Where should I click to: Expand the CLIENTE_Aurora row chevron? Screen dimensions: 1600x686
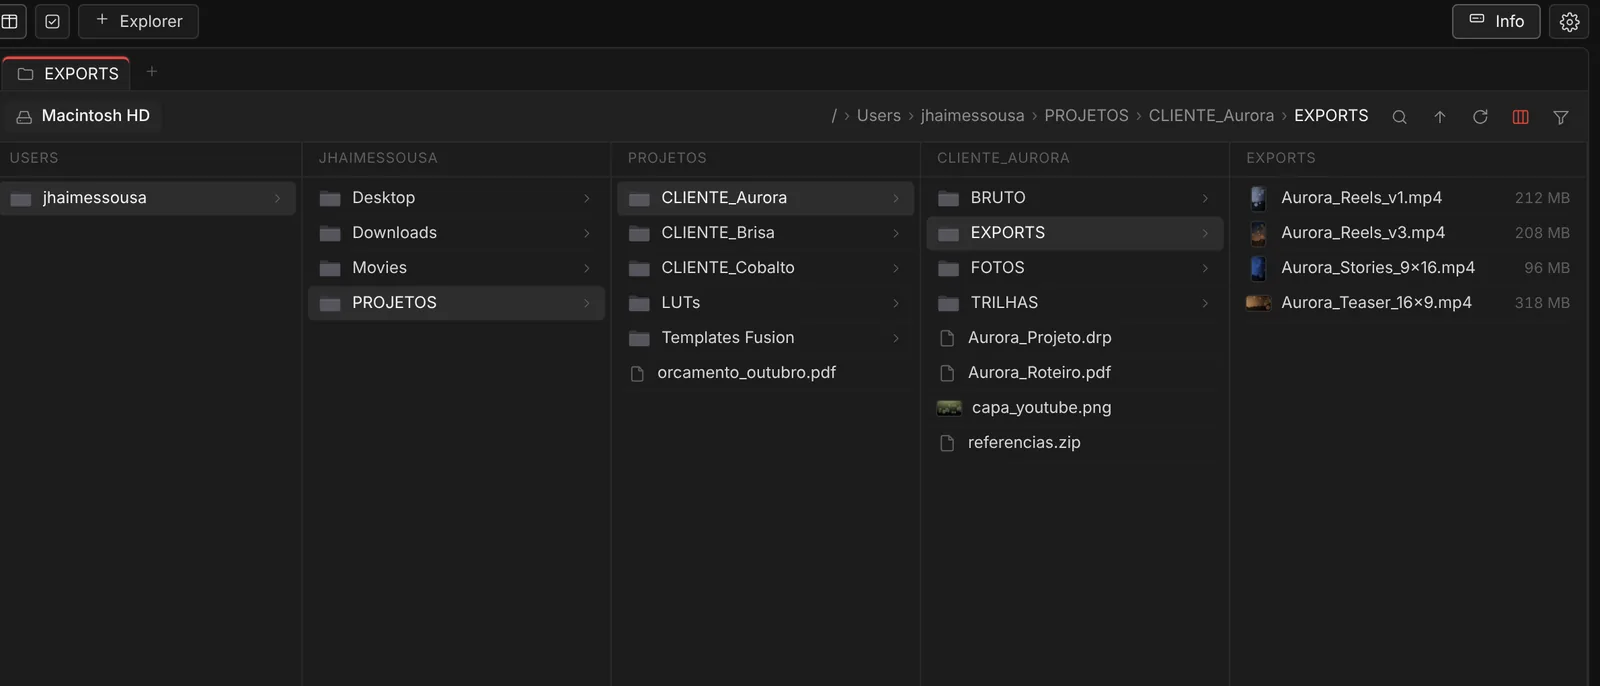pyautogui.click(x=896, y=198)
